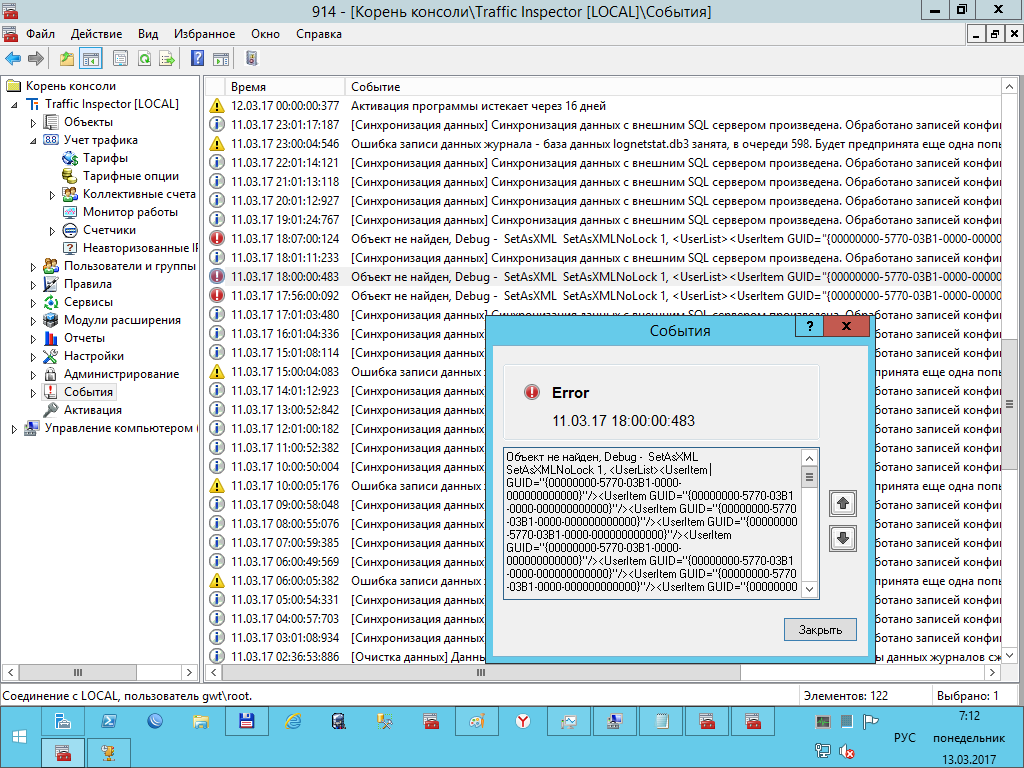This screenshot has height=768, width=1024.
Task: Select Тарифные опции in the tree
Action: click(x=131, y=176)
